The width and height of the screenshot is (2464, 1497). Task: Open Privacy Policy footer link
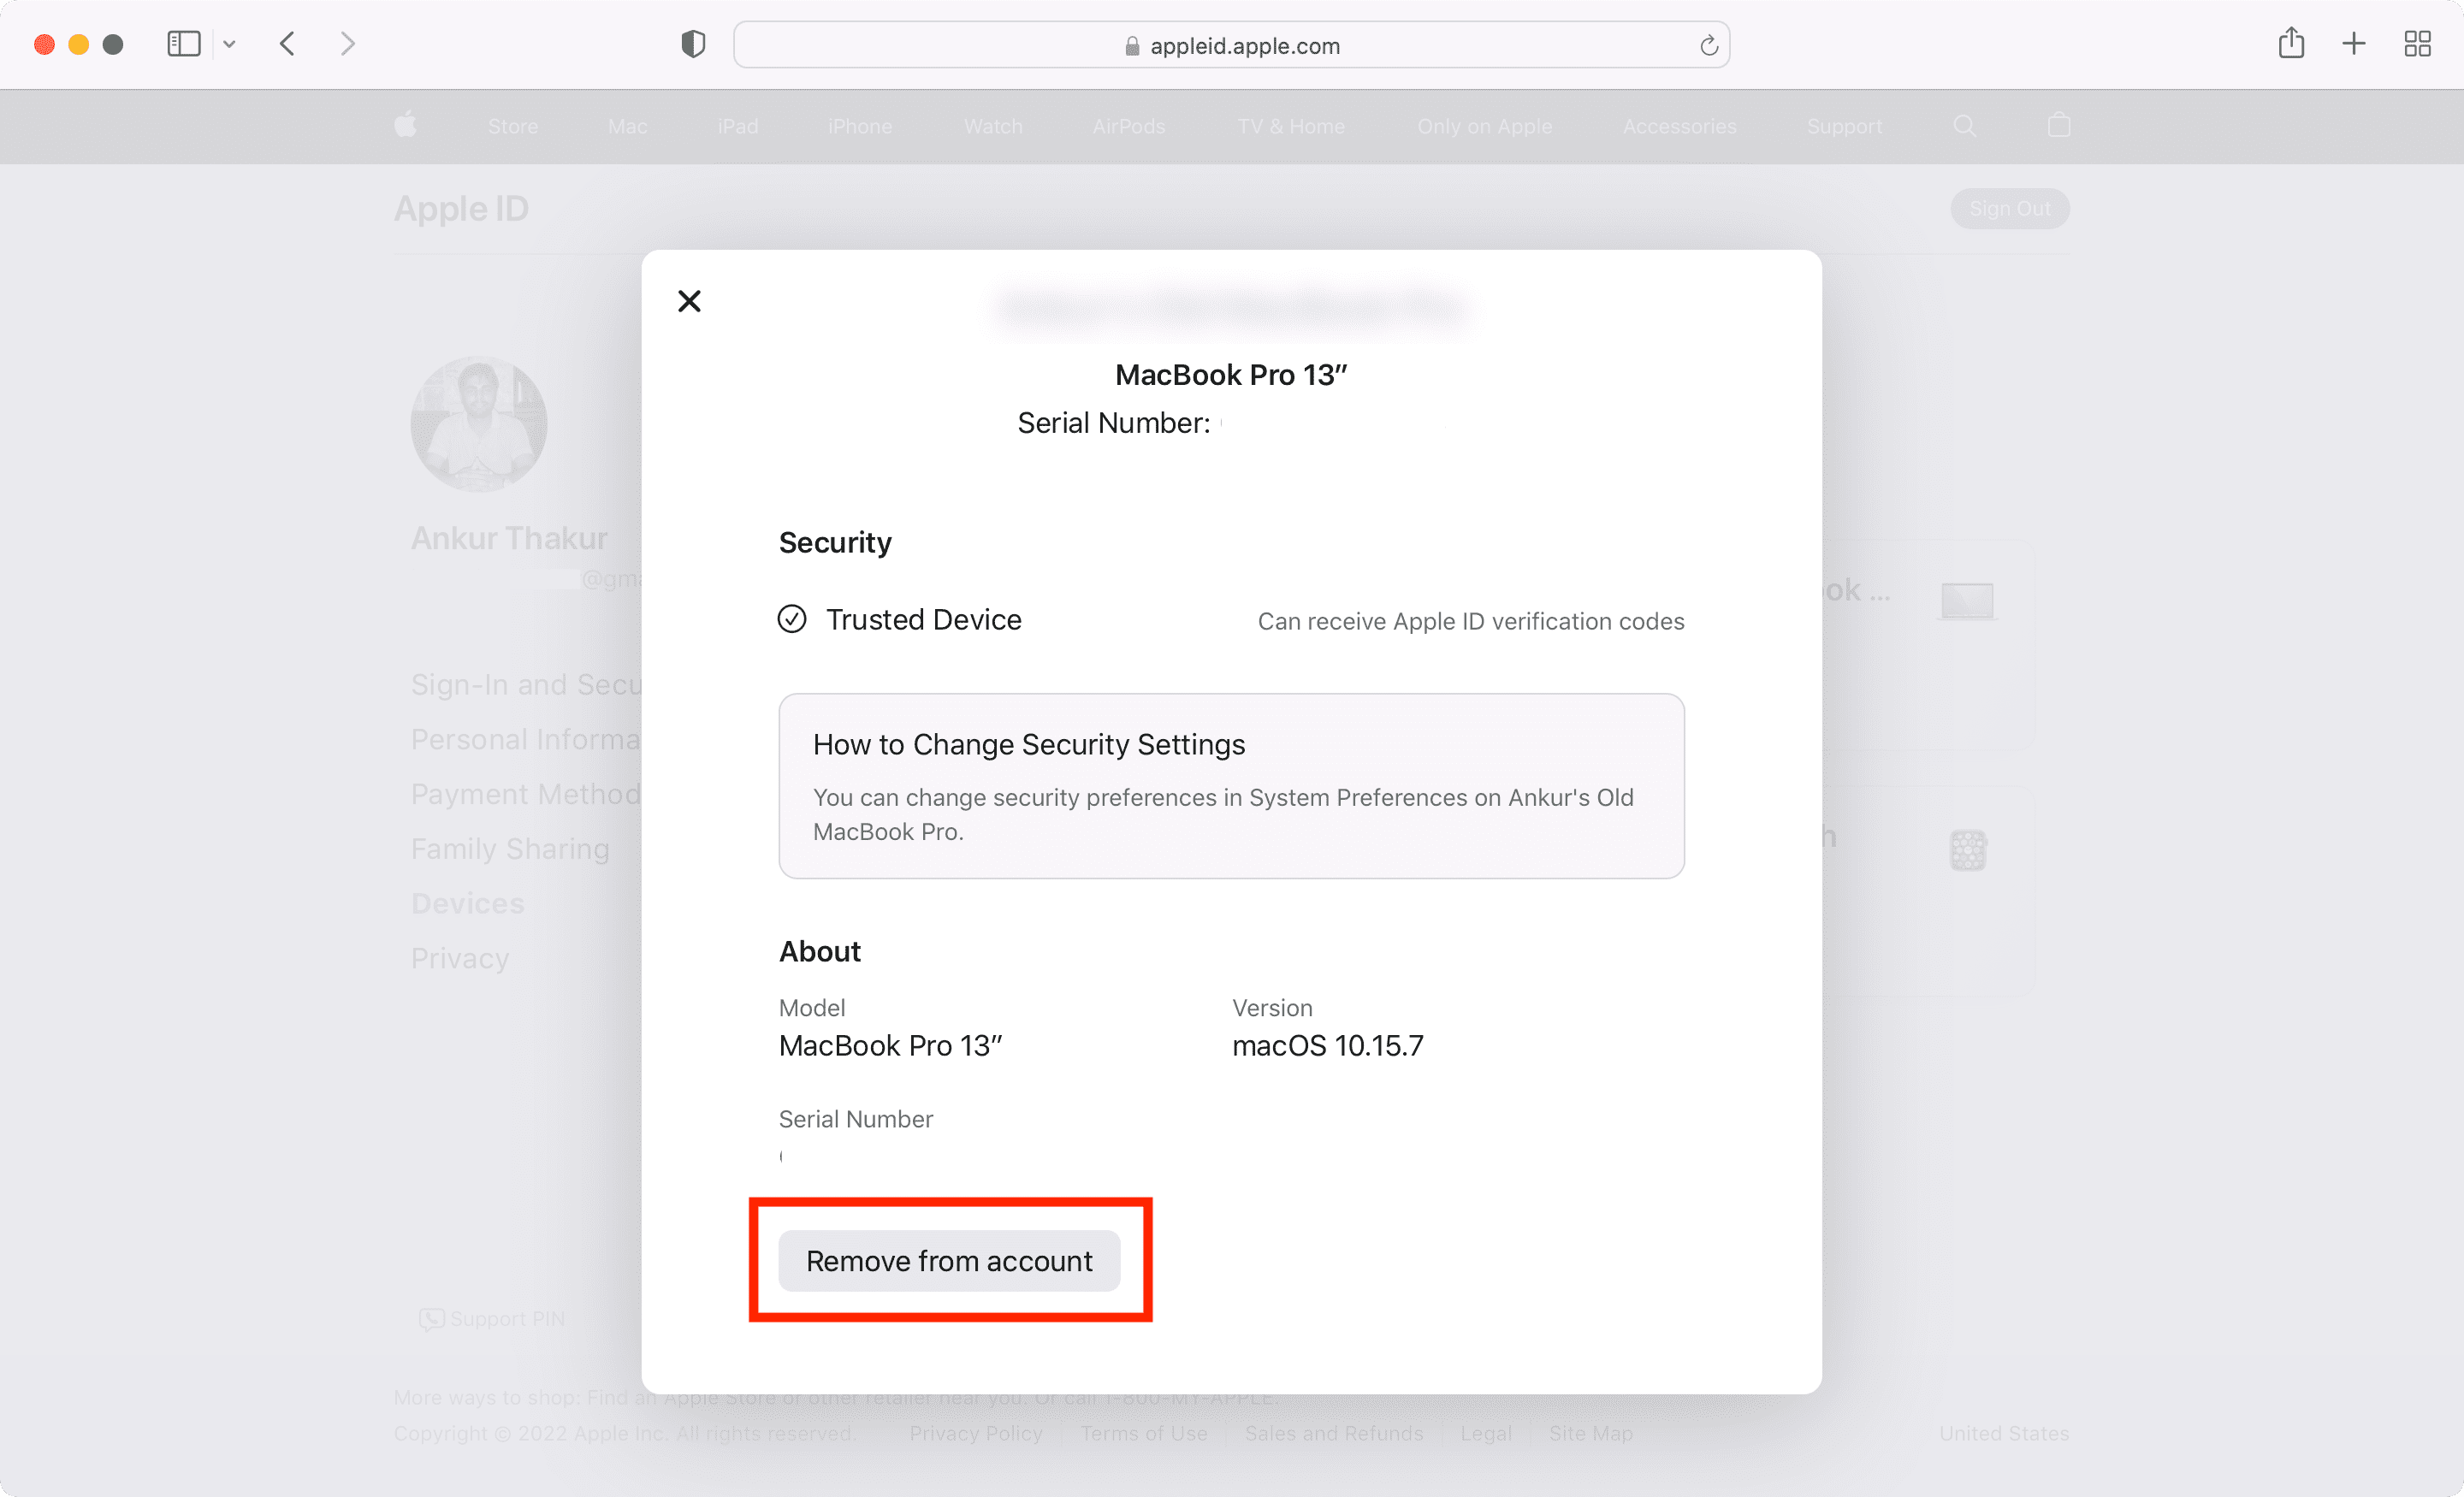(x=975, y=1433)
